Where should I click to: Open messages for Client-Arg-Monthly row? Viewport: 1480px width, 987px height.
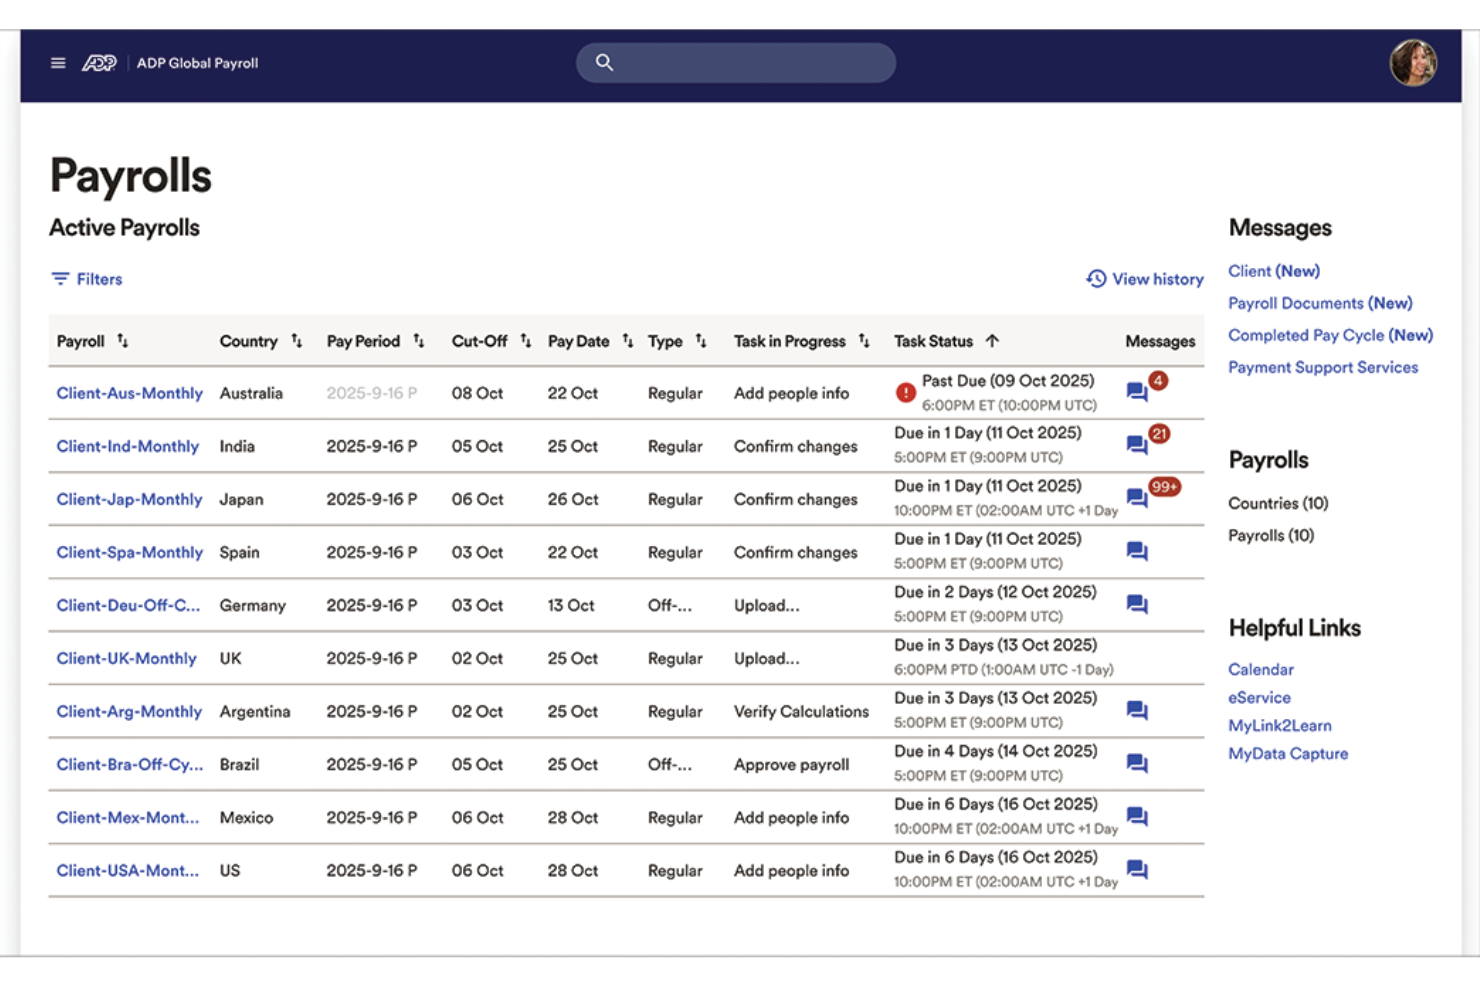click(x=1137, y=710)
